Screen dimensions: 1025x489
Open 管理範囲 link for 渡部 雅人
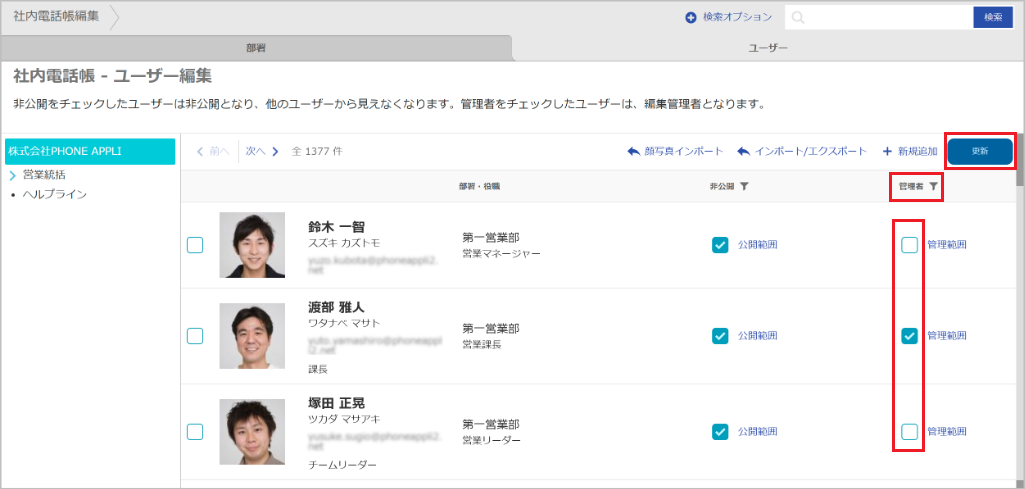(x=947, y=336)
